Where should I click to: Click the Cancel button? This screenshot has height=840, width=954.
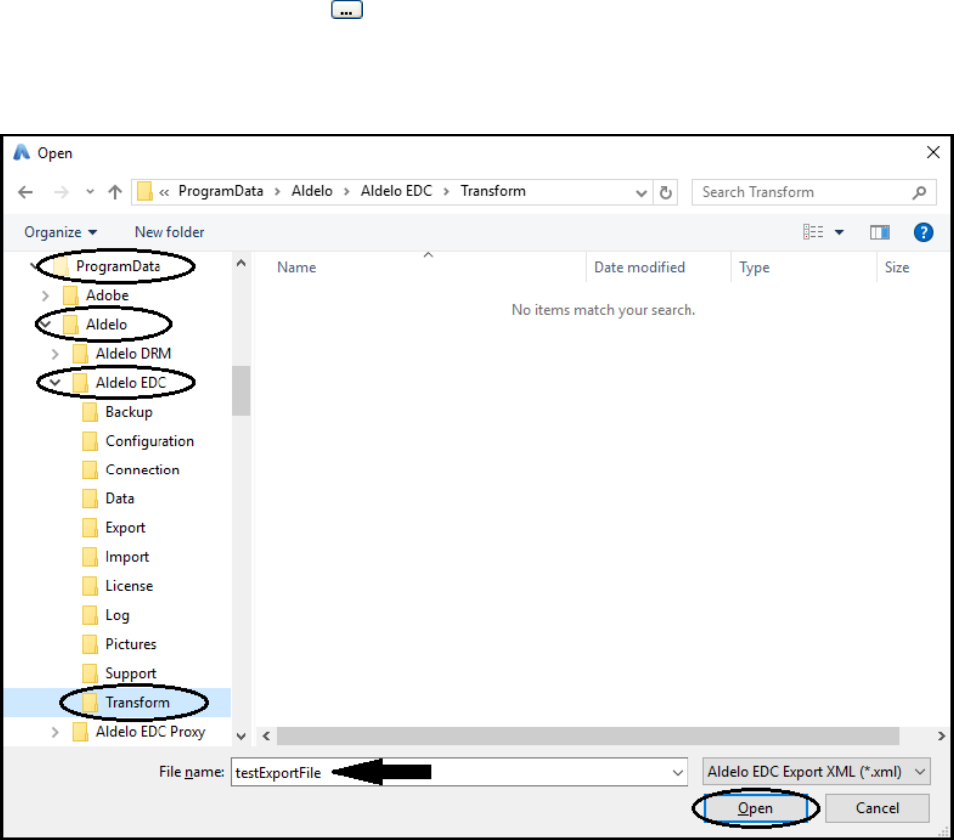tap(877, 808)
